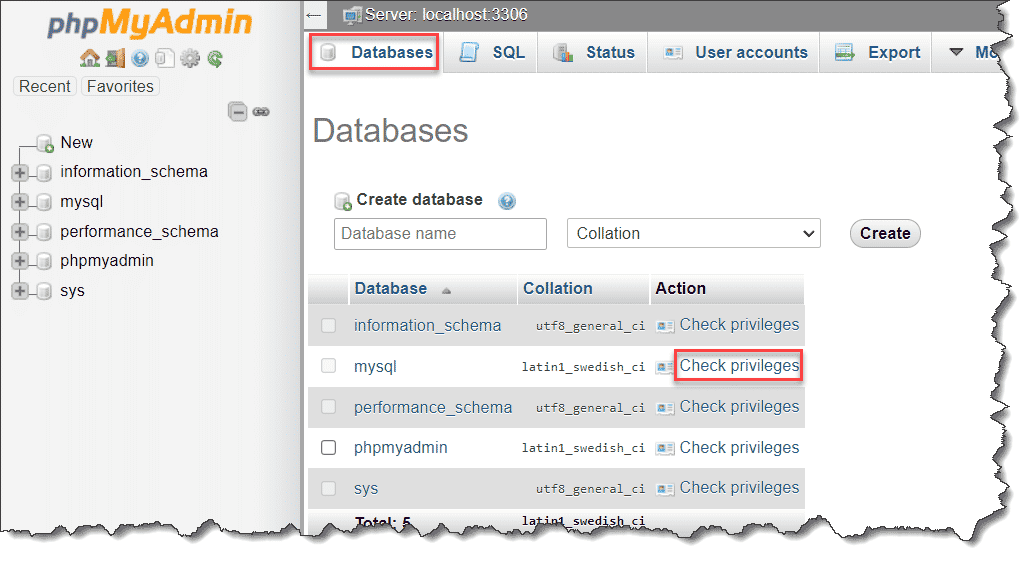The width and height of the screenshot is (1035, 562).
Task: Open the User accounts tab
Action: [x=734, y=52]
